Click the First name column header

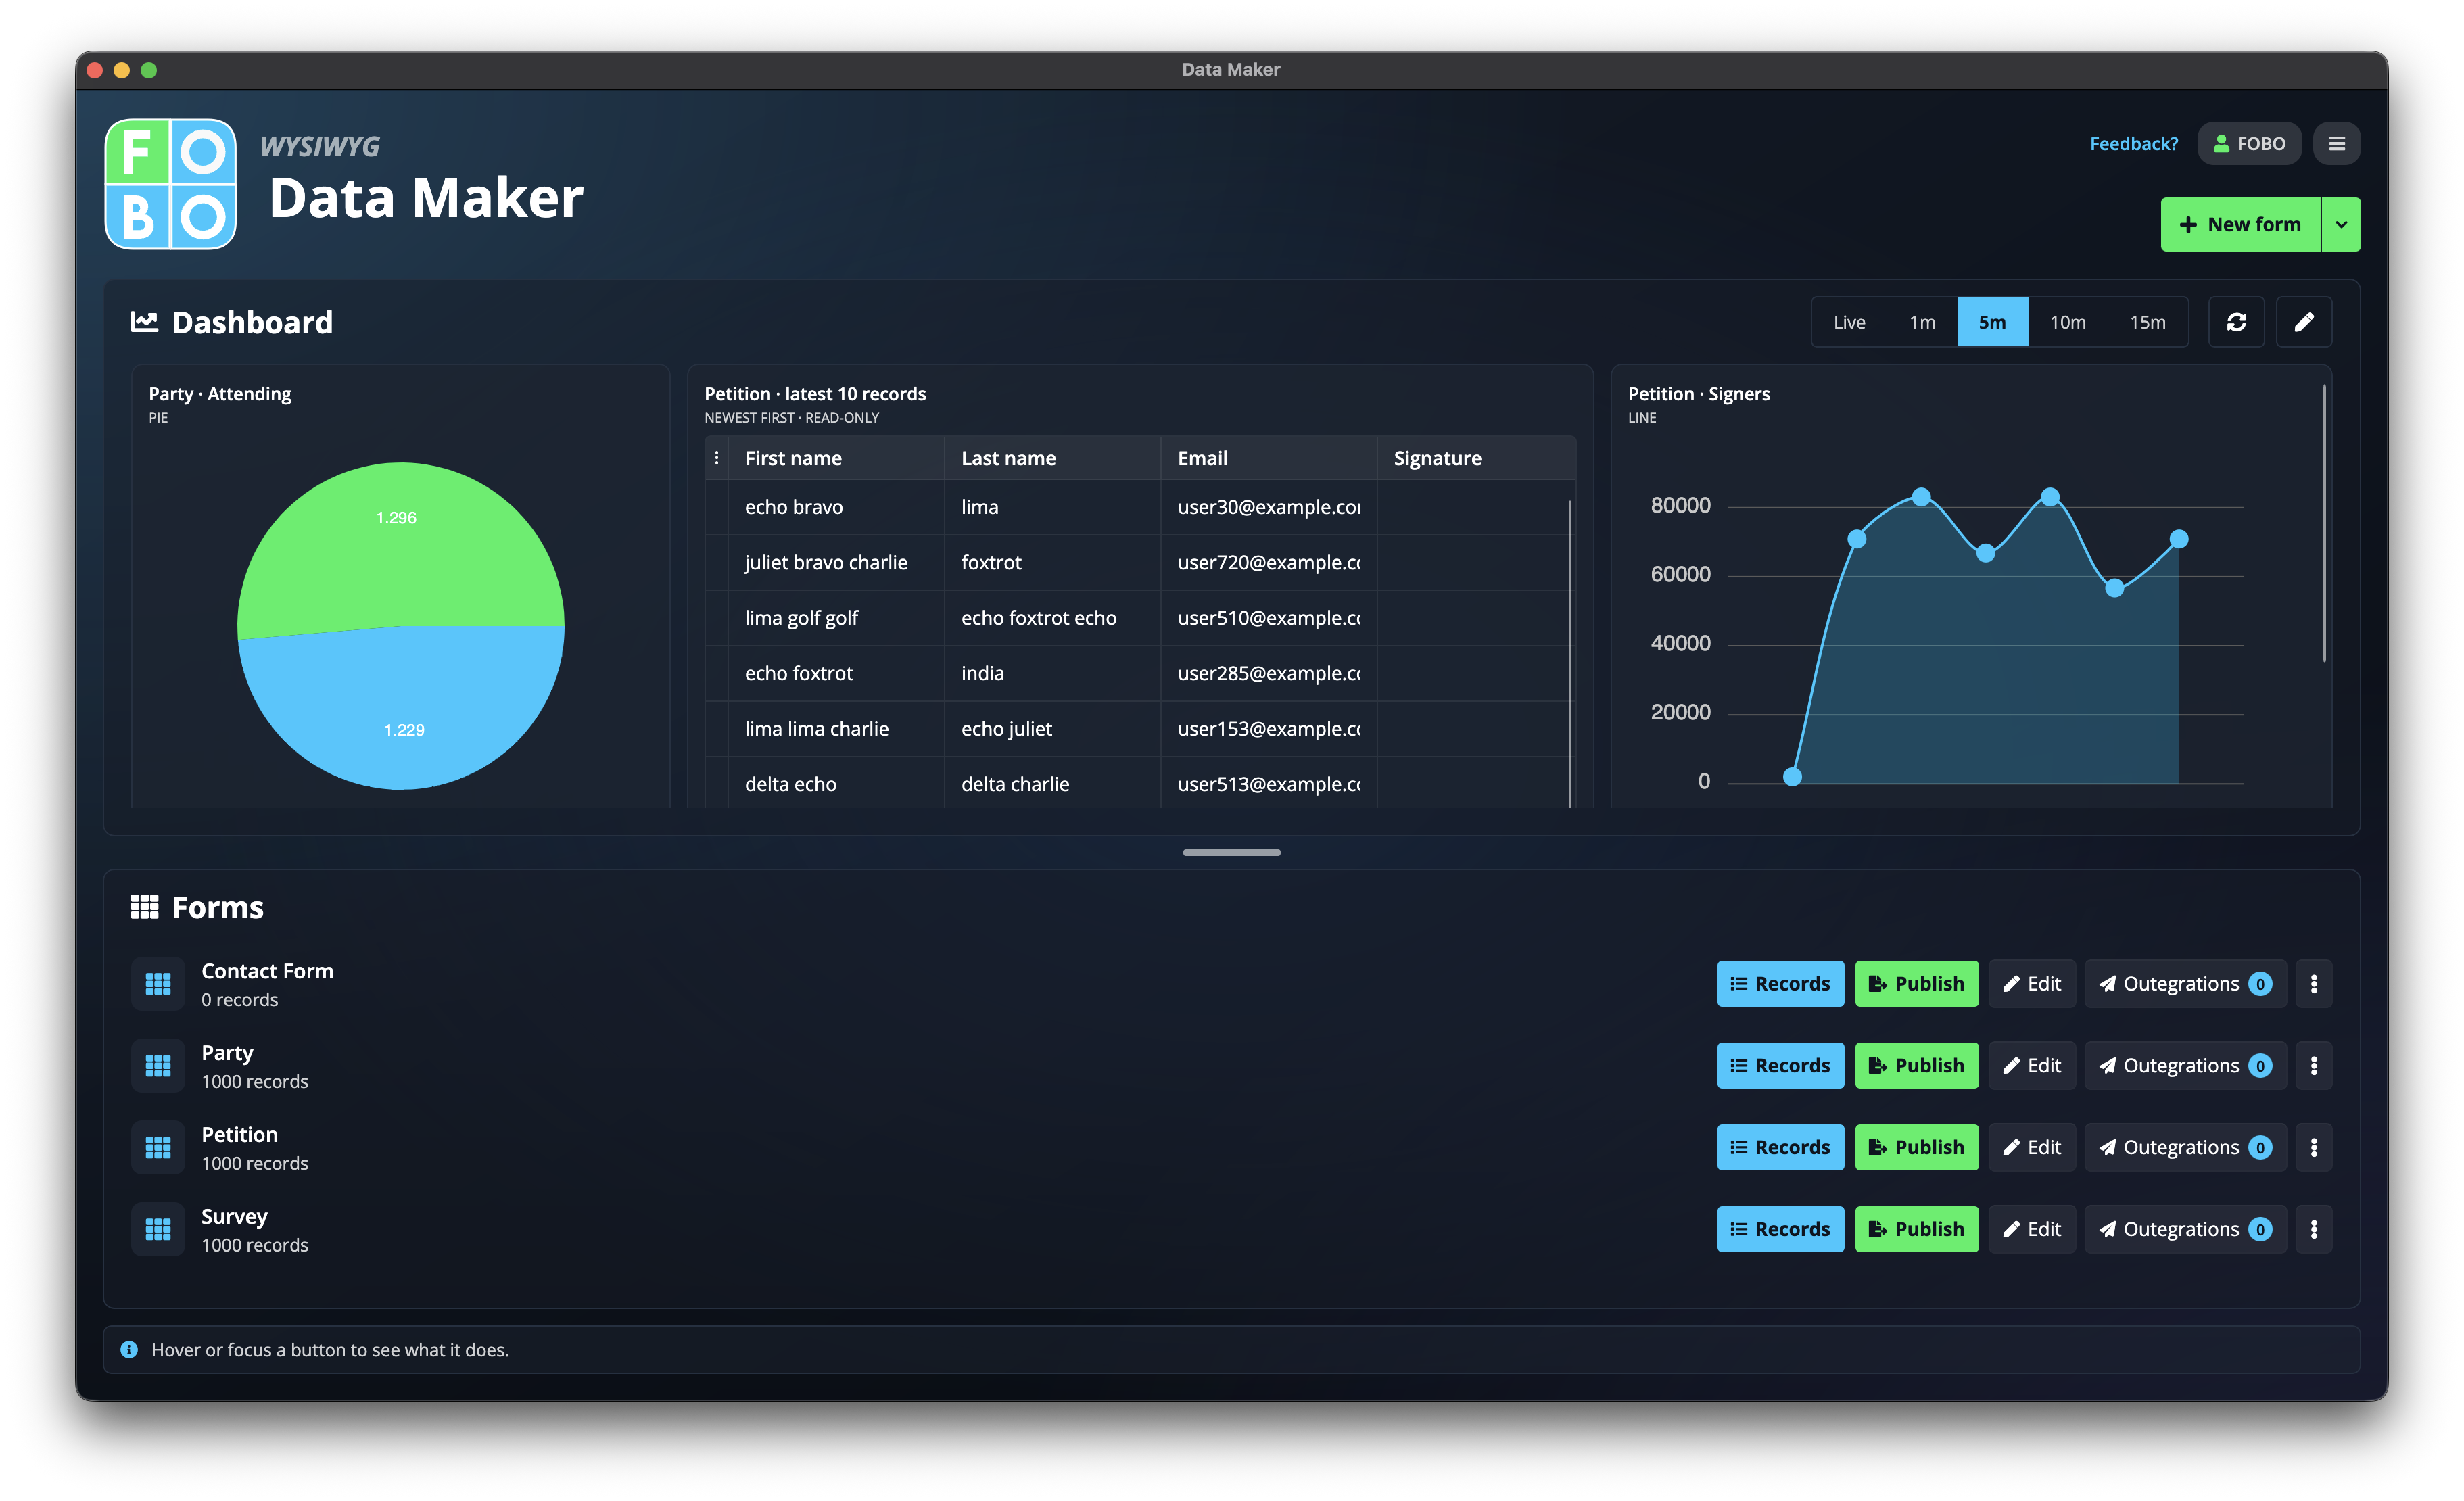pyautogui.click(x=836, y=458)
